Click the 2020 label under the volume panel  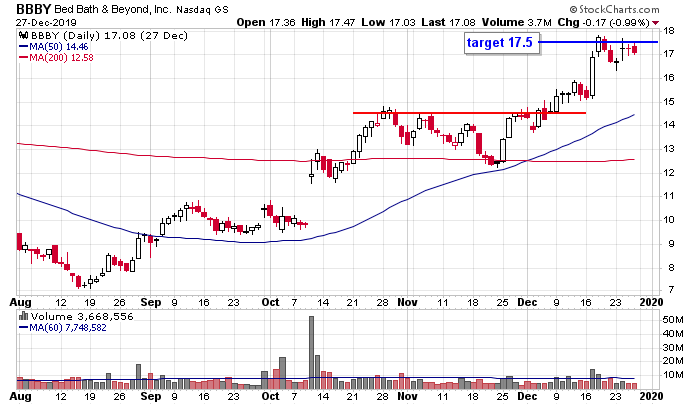coord(651,396)
